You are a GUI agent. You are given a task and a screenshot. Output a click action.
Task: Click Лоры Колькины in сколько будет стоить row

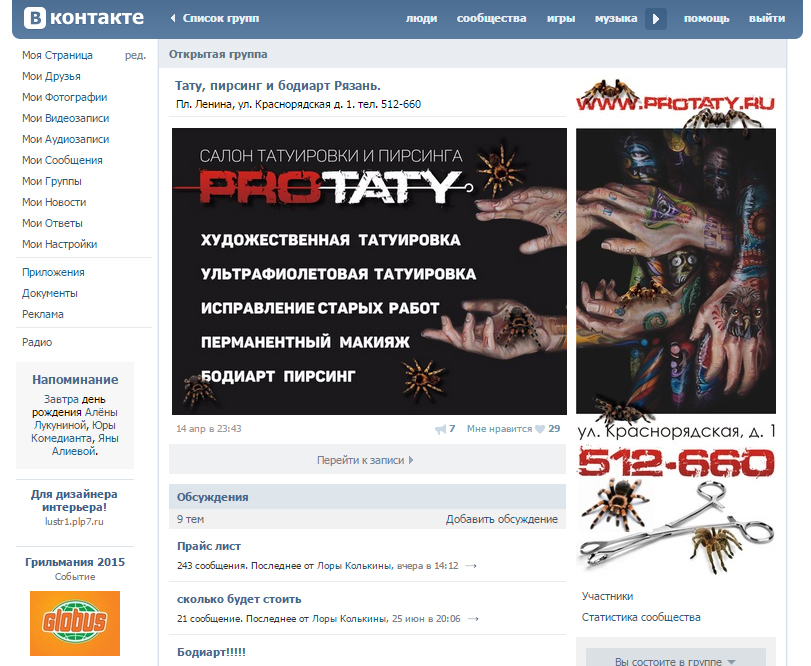[350, 618]
